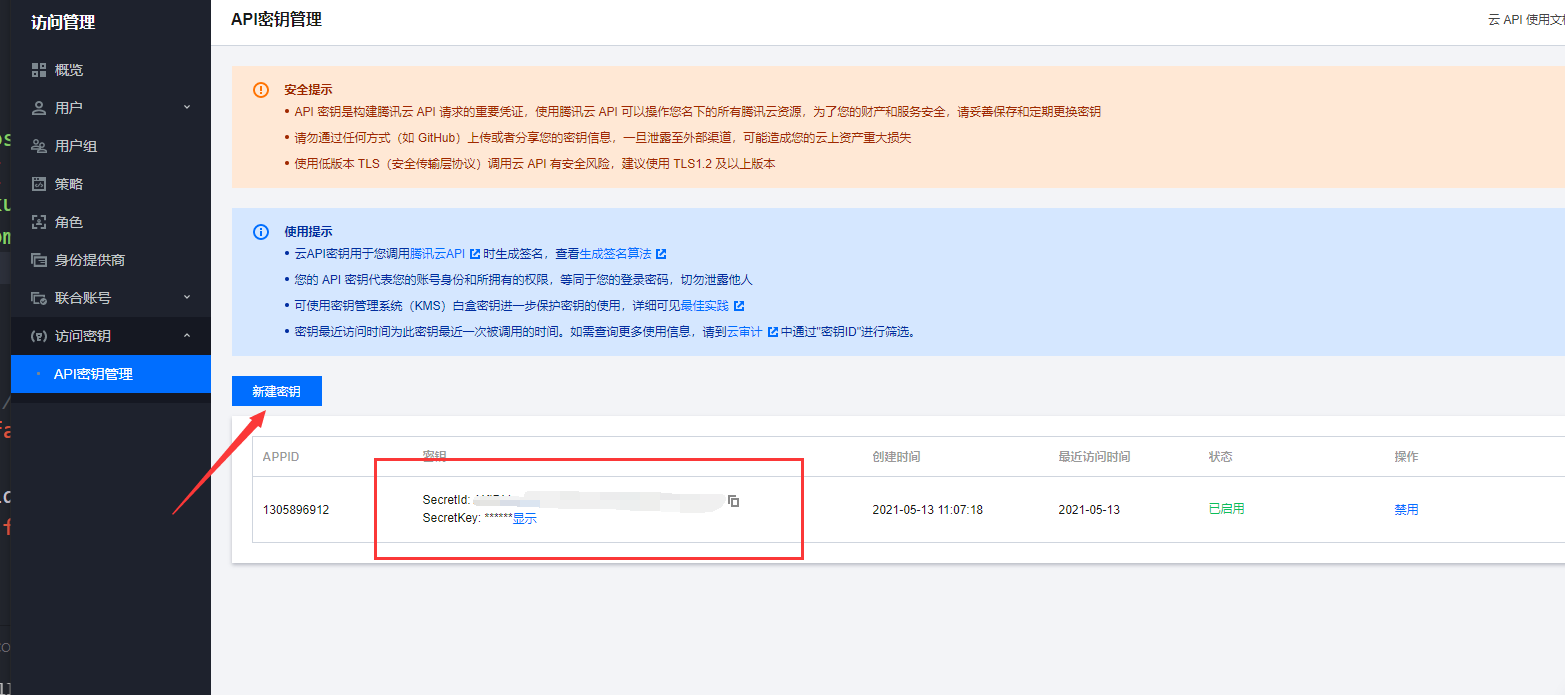The image size is (1565, 695).
Task: Click creation time 2021-05-13 11:07:18
Action: 927,510
